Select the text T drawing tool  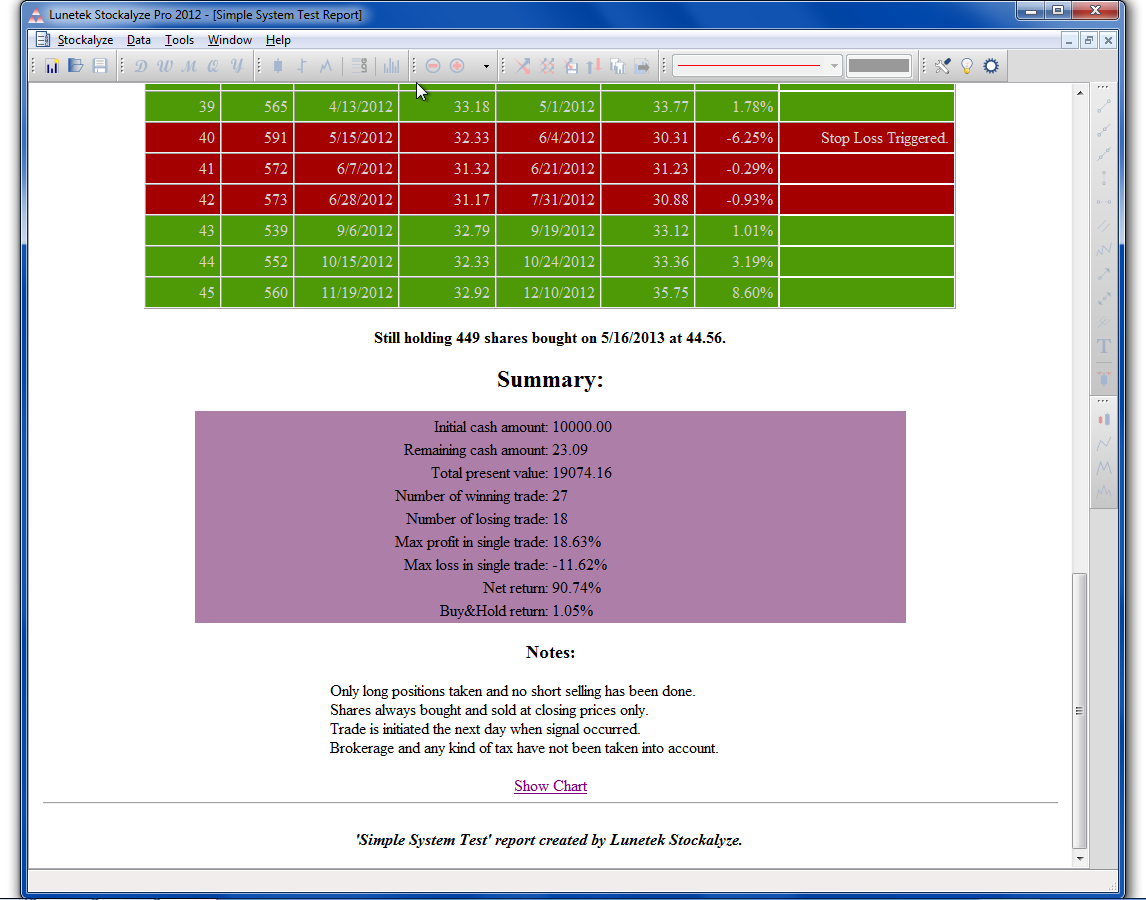(x=1104, y=347)
